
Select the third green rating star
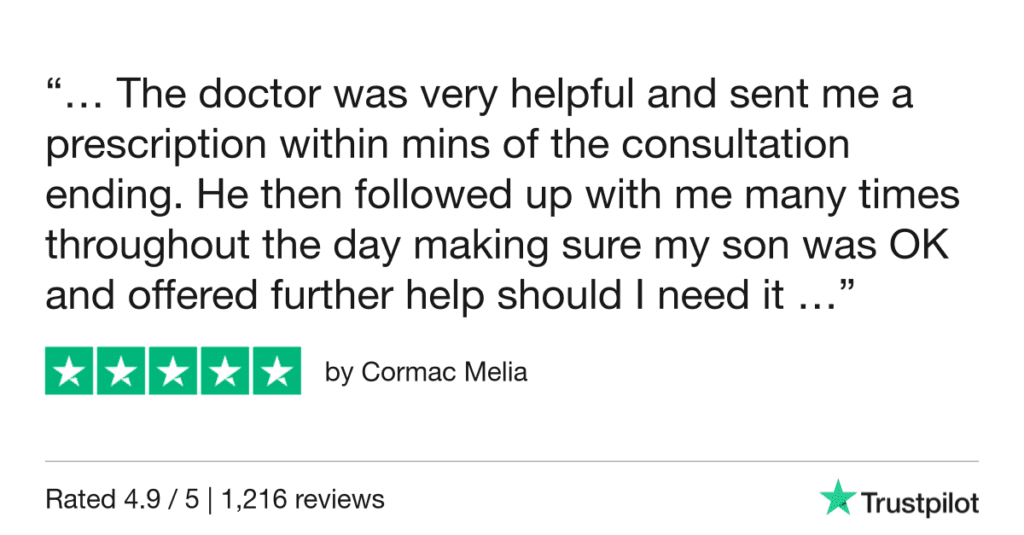pos(173,371)
